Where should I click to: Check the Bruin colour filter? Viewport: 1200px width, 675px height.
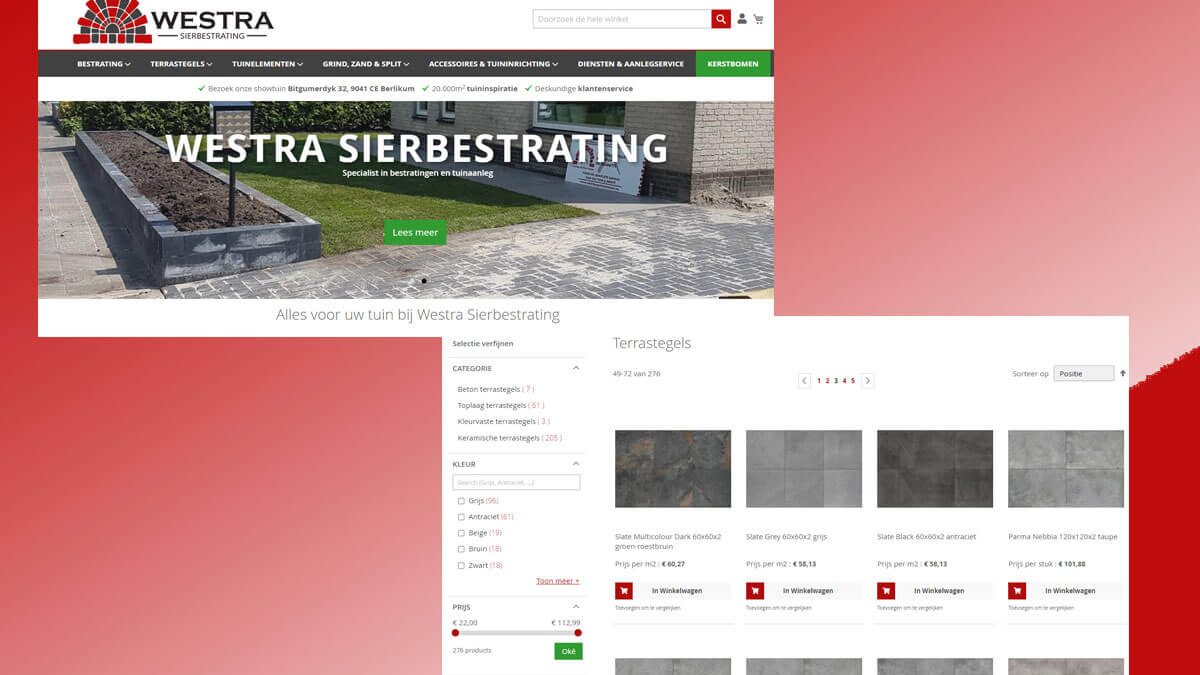461,549
